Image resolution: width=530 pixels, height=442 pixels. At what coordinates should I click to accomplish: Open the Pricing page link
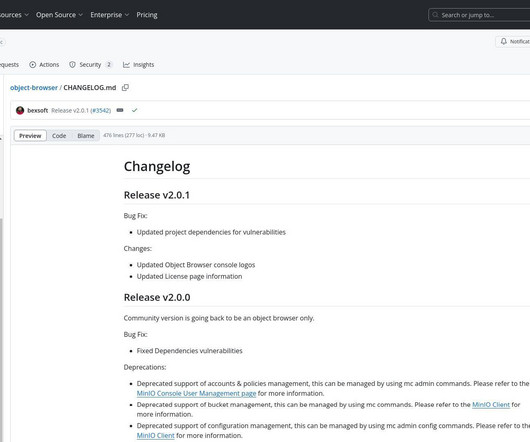pyautogui.click(x=147, y=15)
